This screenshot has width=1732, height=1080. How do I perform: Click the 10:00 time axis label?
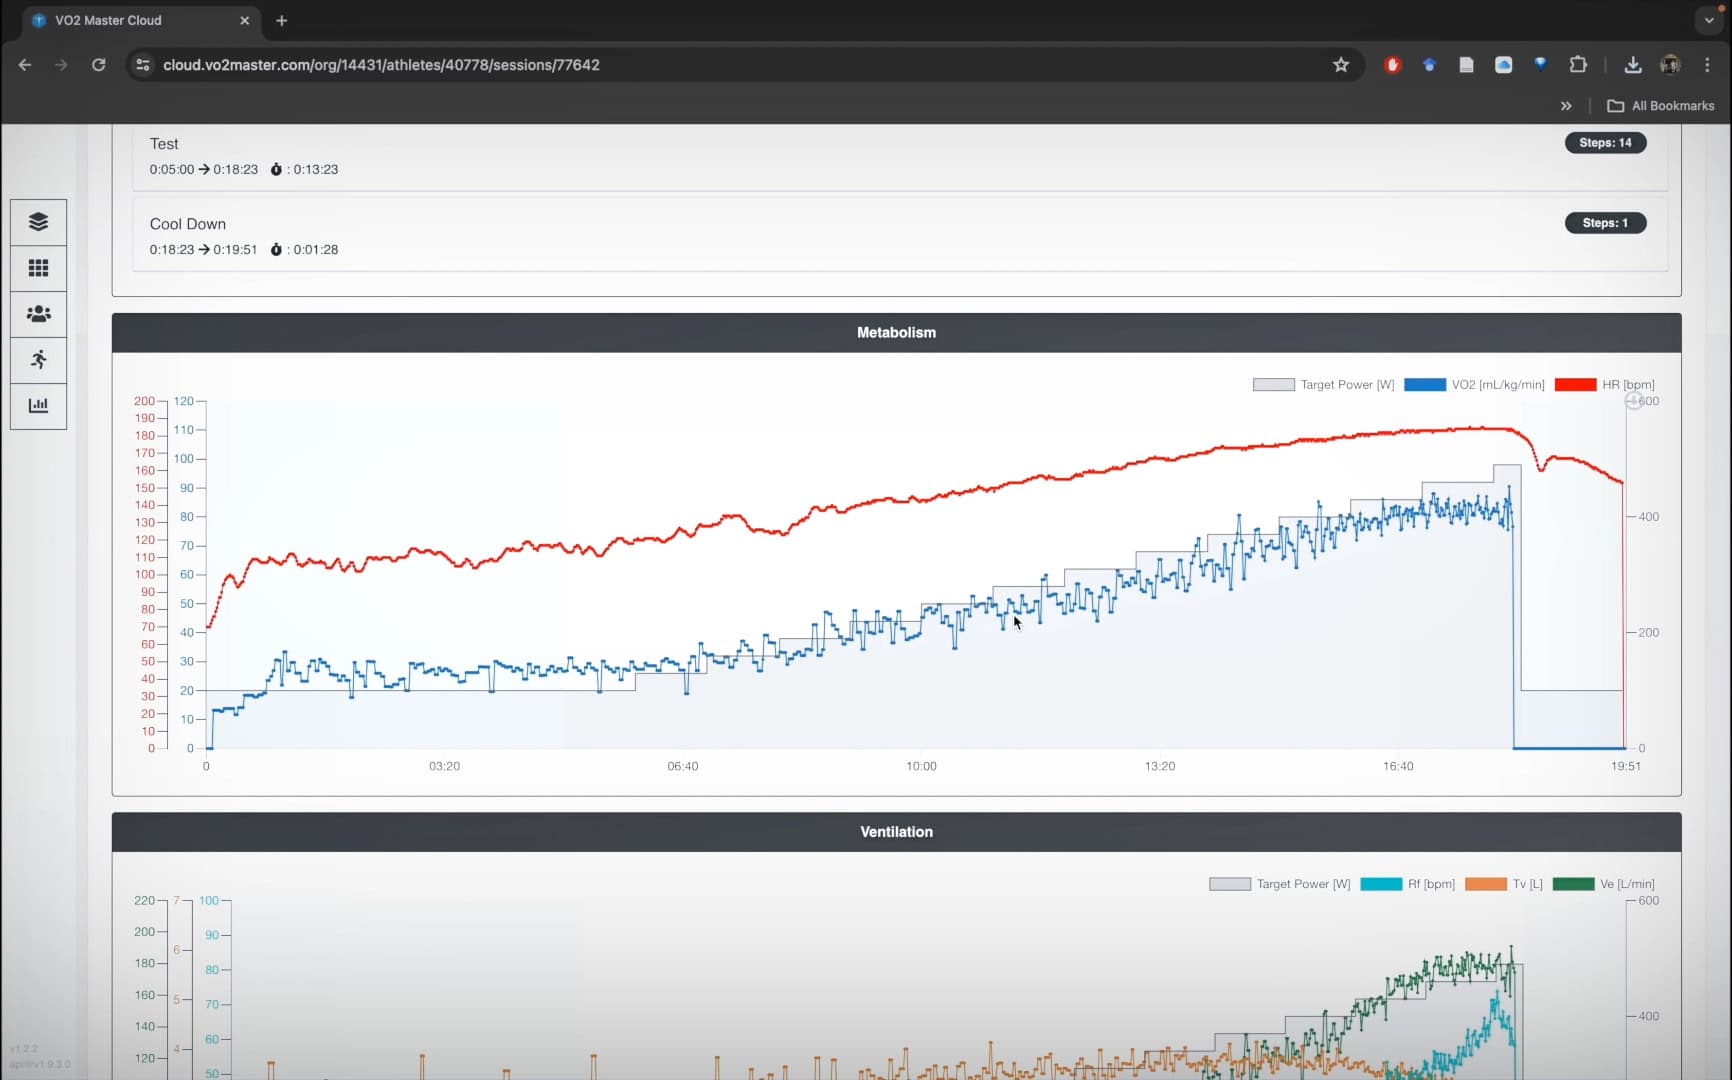pos(921,766)
